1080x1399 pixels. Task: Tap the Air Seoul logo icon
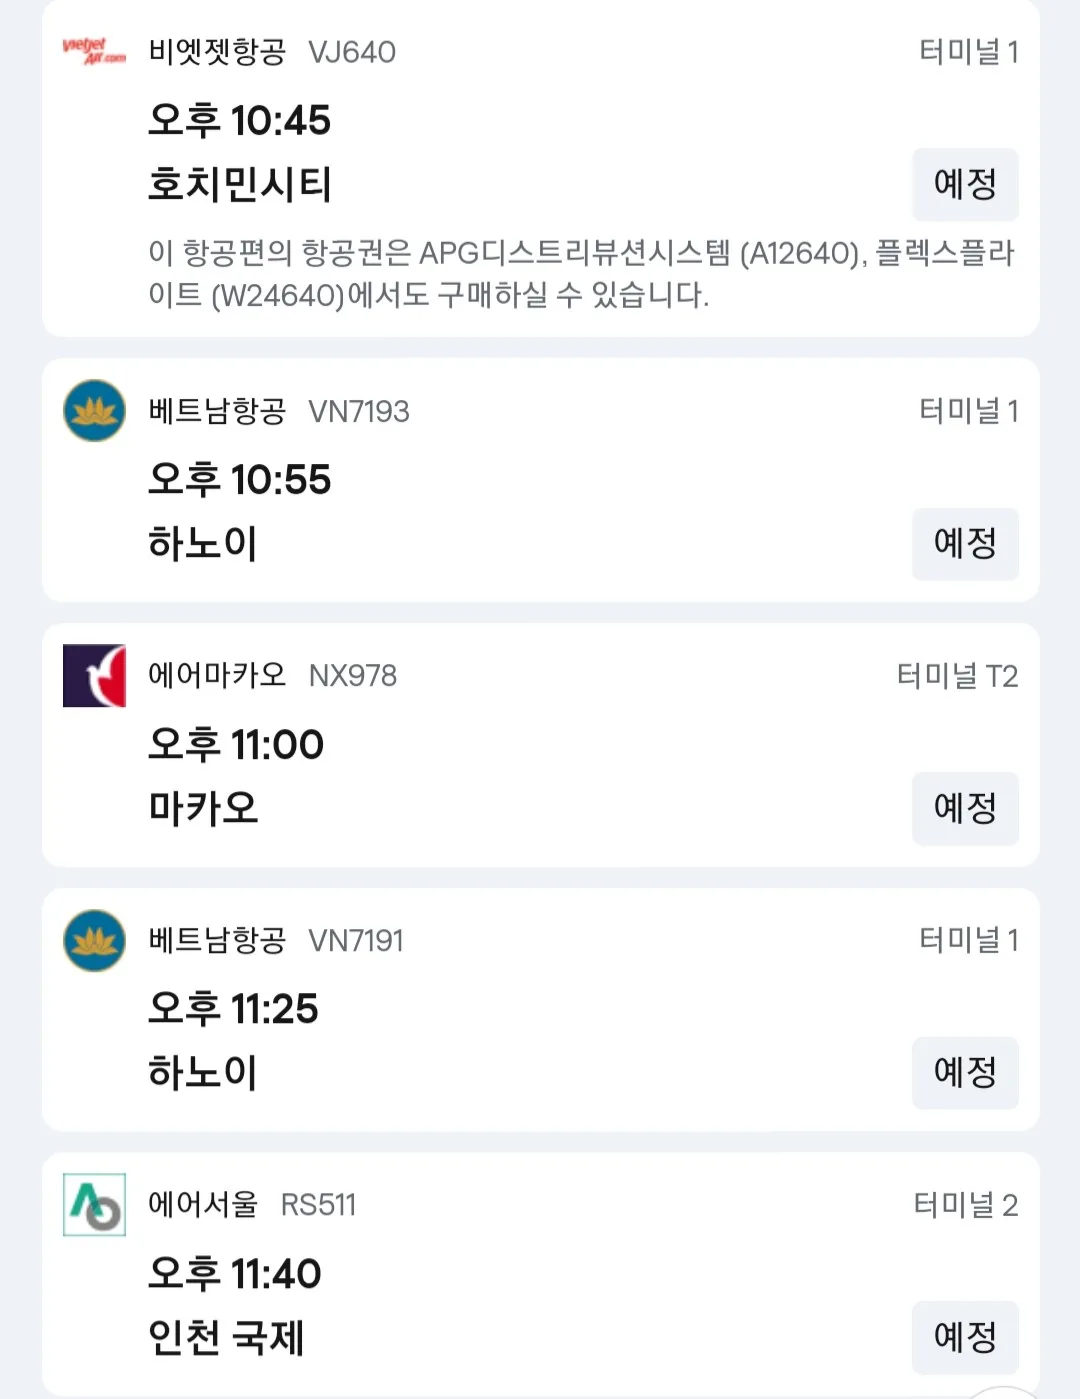tap(94, 1205)
